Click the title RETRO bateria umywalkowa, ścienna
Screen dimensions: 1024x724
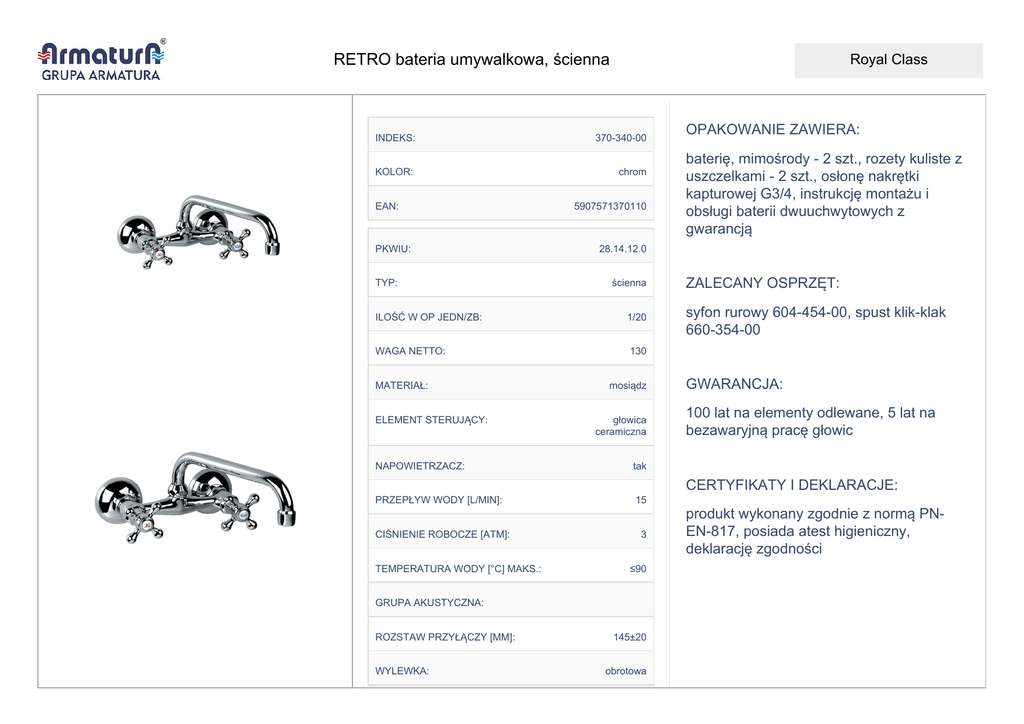471,60
